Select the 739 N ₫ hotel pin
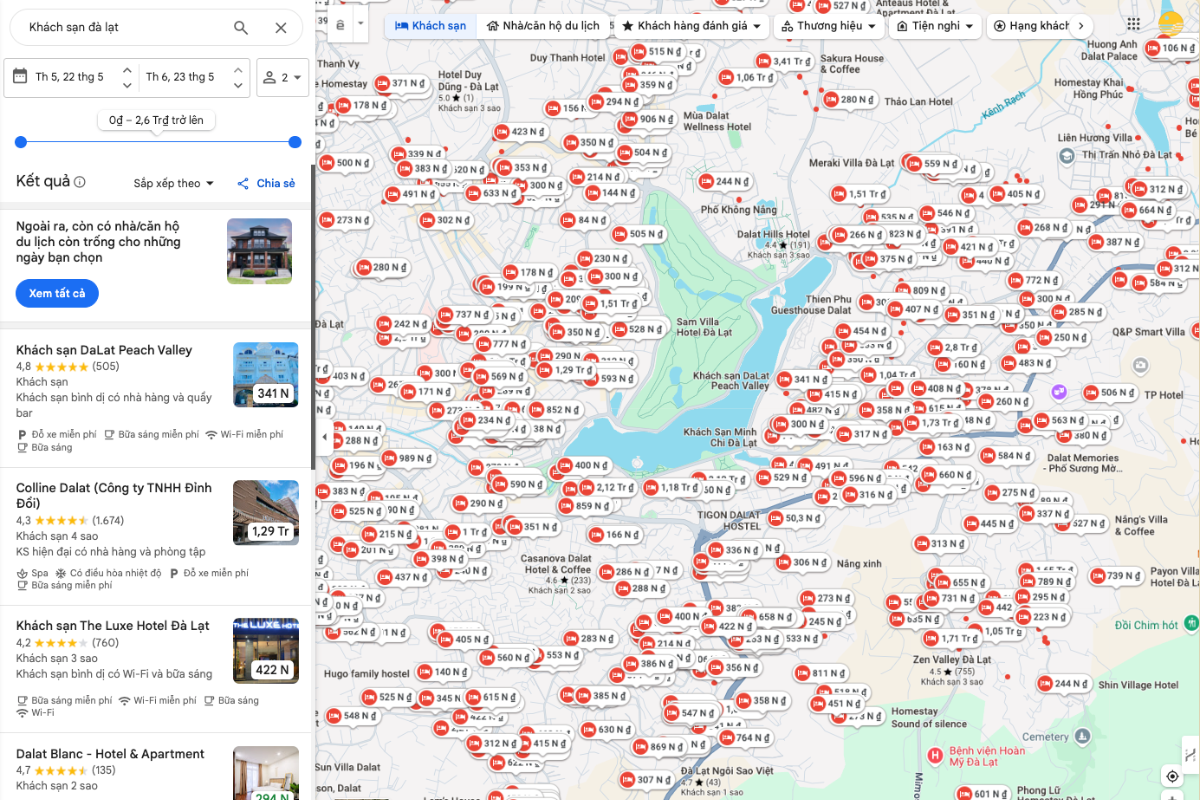This screenshot has width=1200, height=800. (1115, 576)
